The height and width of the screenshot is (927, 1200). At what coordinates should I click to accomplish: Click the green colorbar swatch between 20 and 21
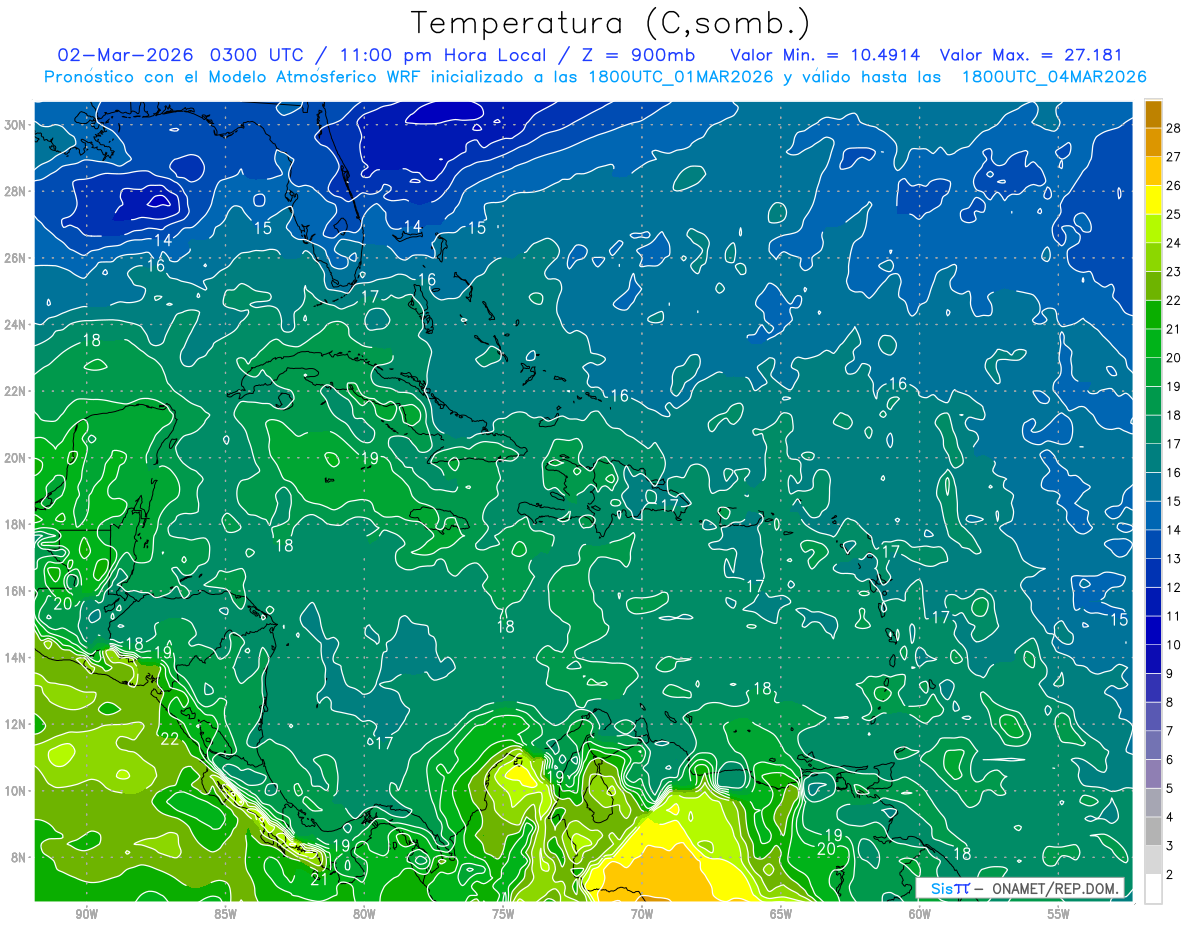pos(1153,343)
